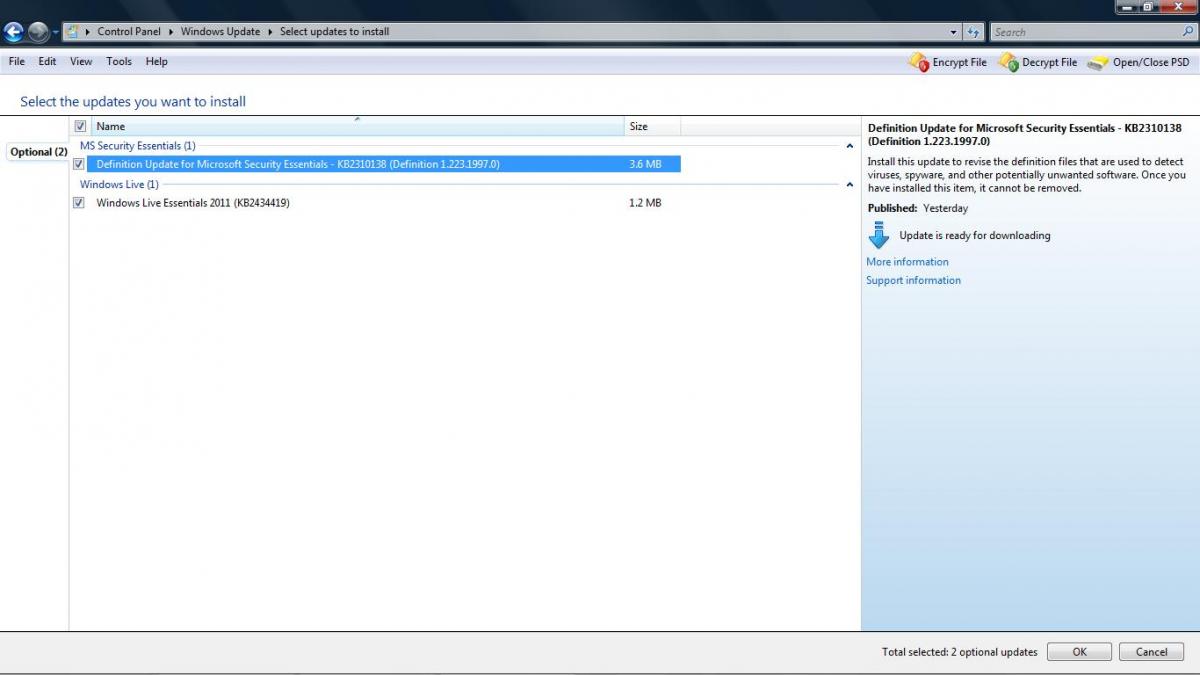
Task: Collapse the MS Security Essentials group
Action: 850,146
